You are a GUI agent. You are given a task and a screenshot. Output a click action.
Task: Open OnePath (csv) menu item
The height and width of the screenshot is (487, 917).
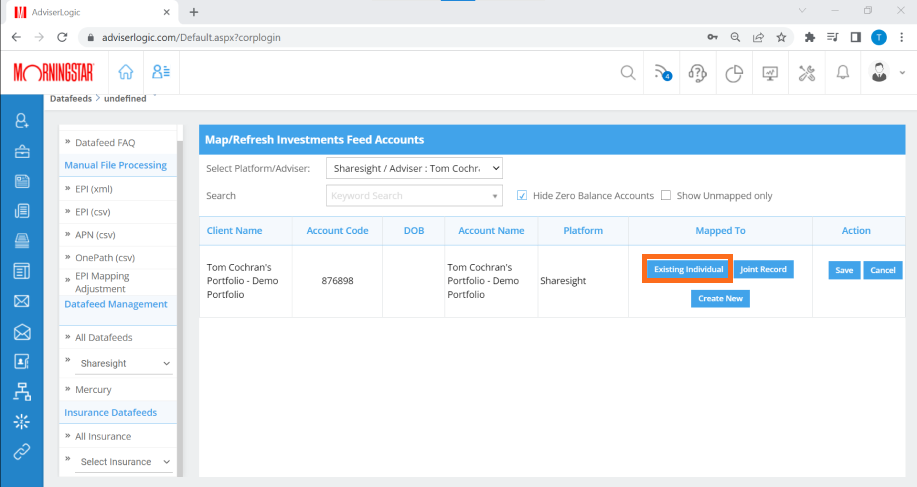[x=105, y=257]
